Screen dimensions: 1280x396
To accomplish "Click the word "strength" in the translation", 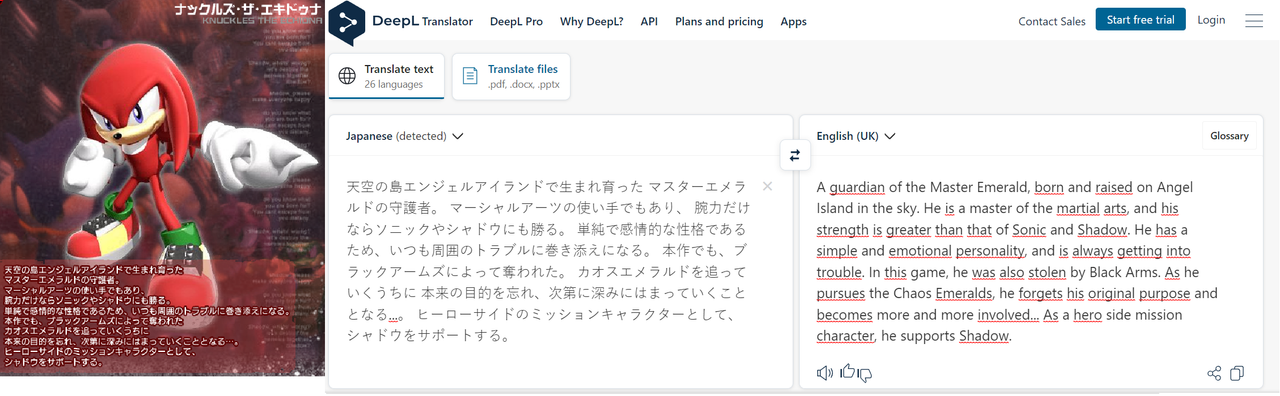I will 842,230.
